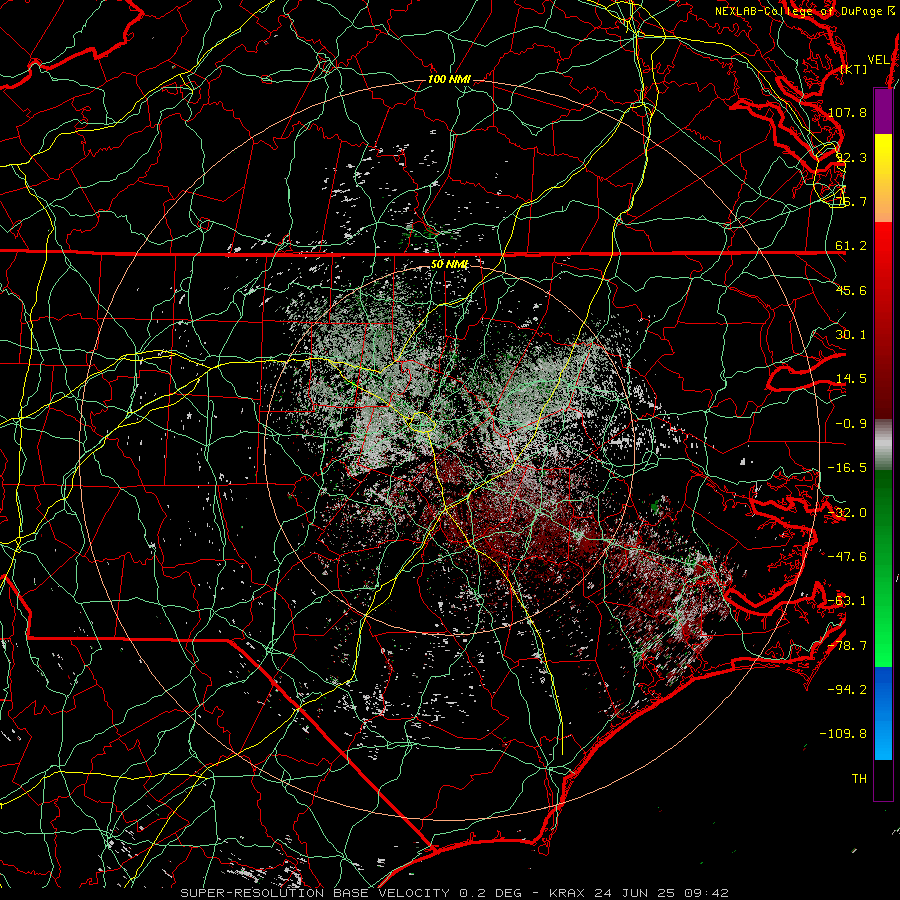Pick the purple segment of the color bar
Image resolution: width=900 pixels, height=900 pixels.
[883, 111]
